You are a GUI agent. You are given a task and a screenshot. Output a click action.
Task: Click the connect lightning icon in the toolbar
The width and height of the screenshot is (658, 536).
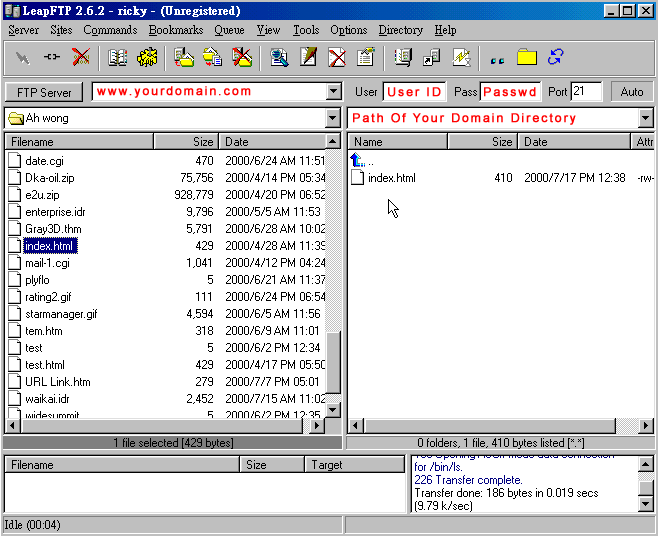[x=22, y=58]
